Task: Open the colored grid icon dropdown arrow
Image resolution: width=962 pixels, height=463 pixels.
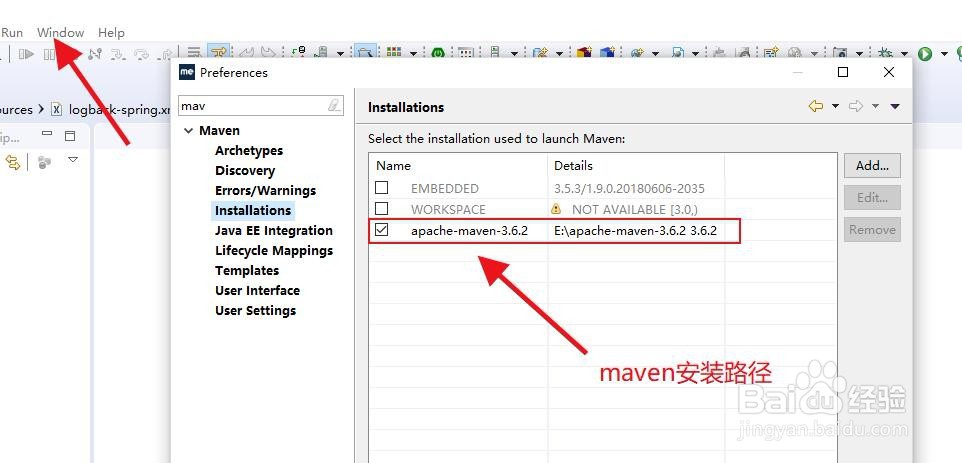Action: [x=413, y=54]
